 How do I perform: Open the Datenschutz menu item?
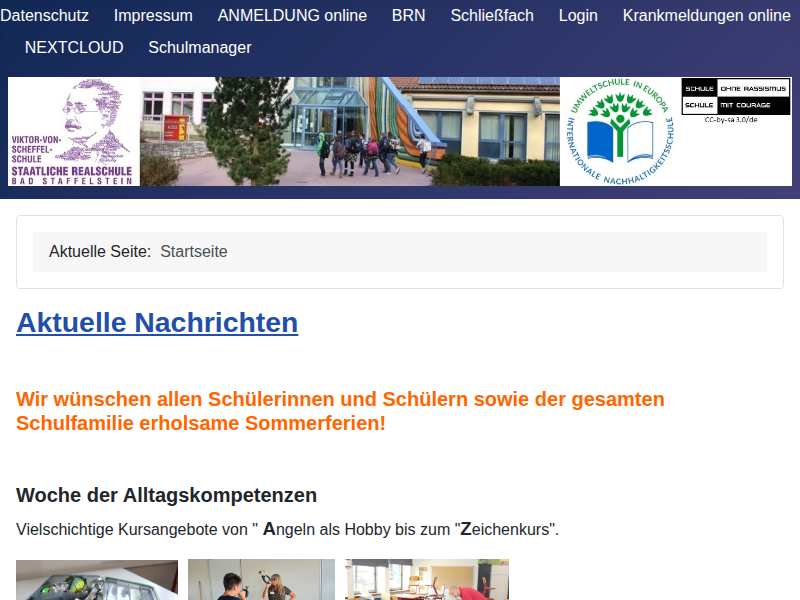click(x=44, y=15)
